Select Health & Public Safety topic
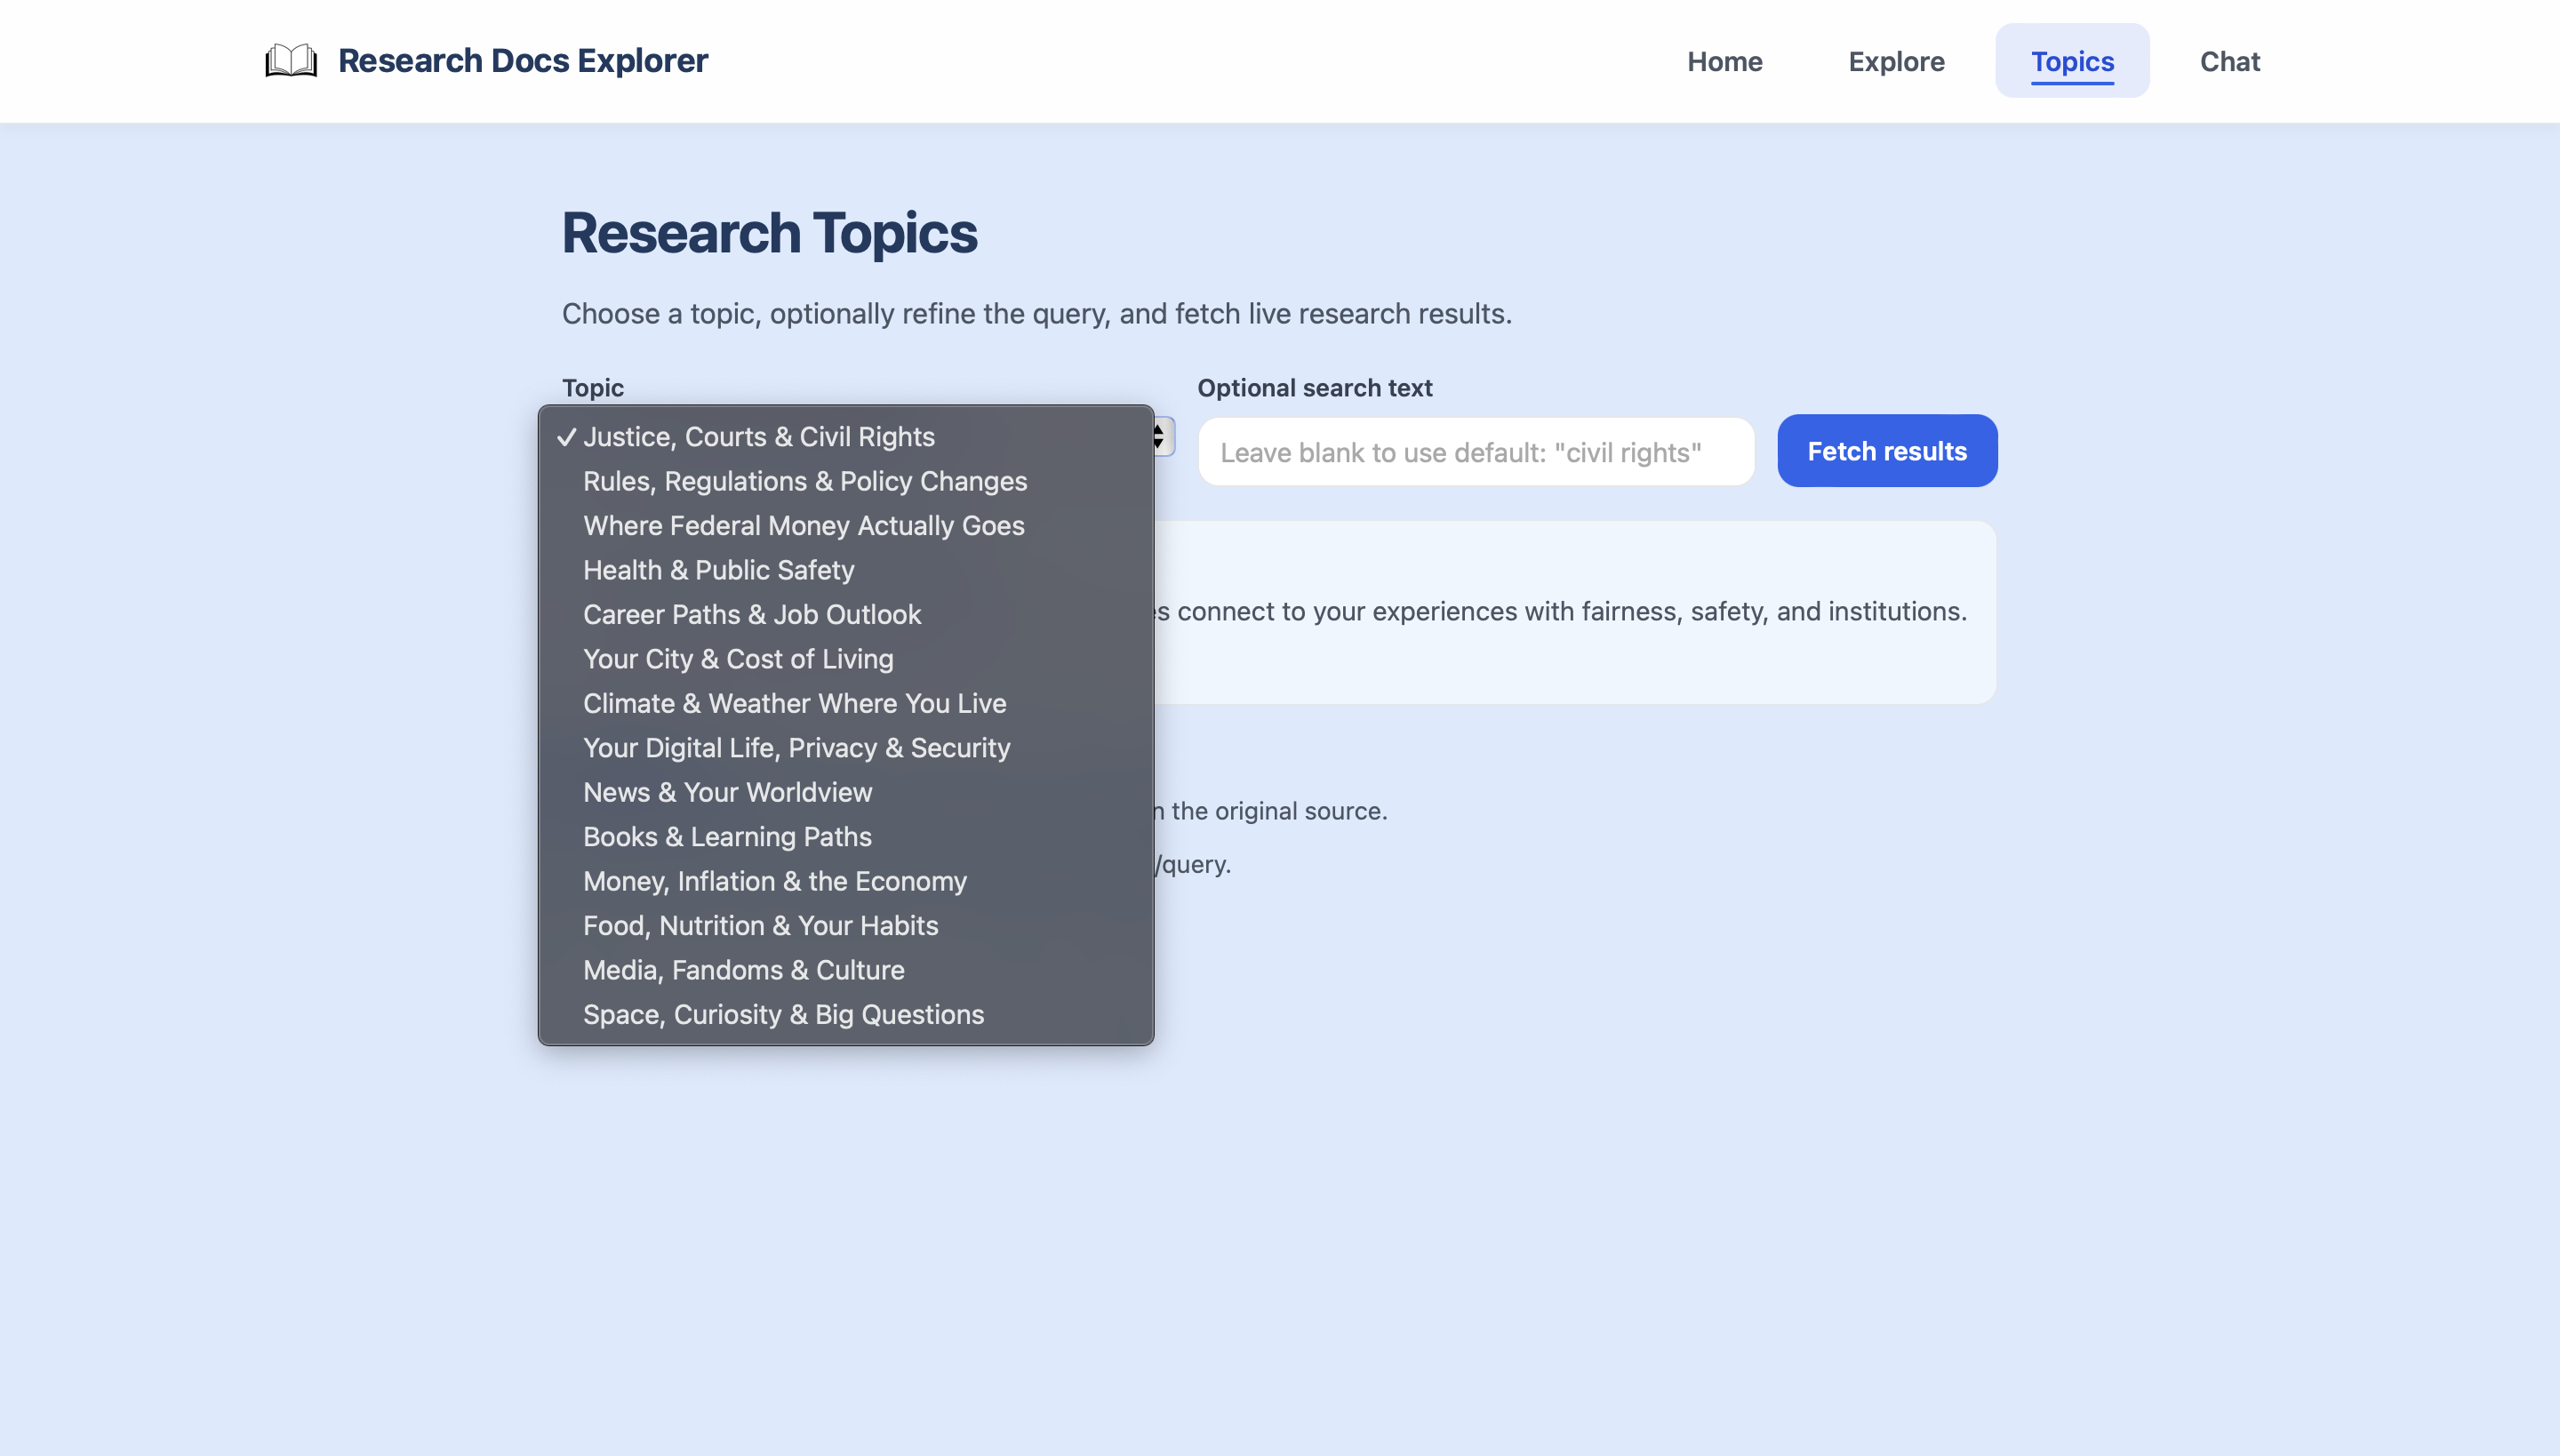Screen dimensions: 2560x1456 pos(718,570)
